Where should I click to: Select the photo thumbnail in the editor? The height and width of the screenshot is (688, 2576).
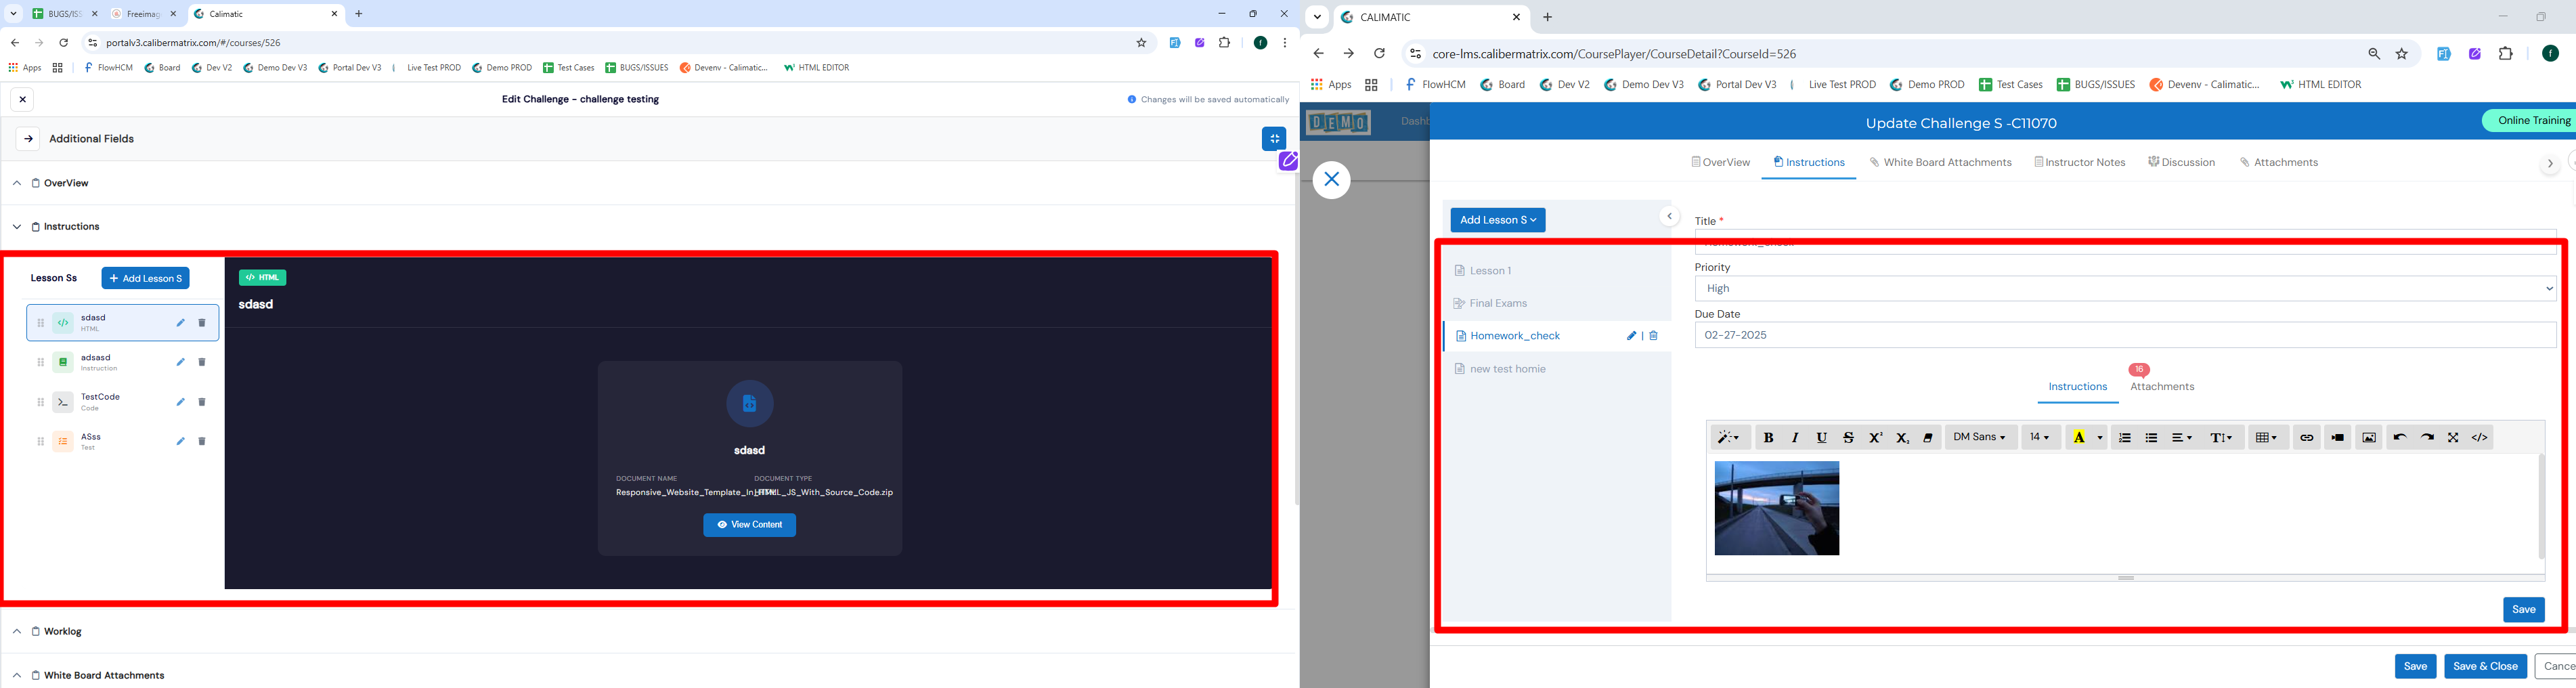(1777, 508)
